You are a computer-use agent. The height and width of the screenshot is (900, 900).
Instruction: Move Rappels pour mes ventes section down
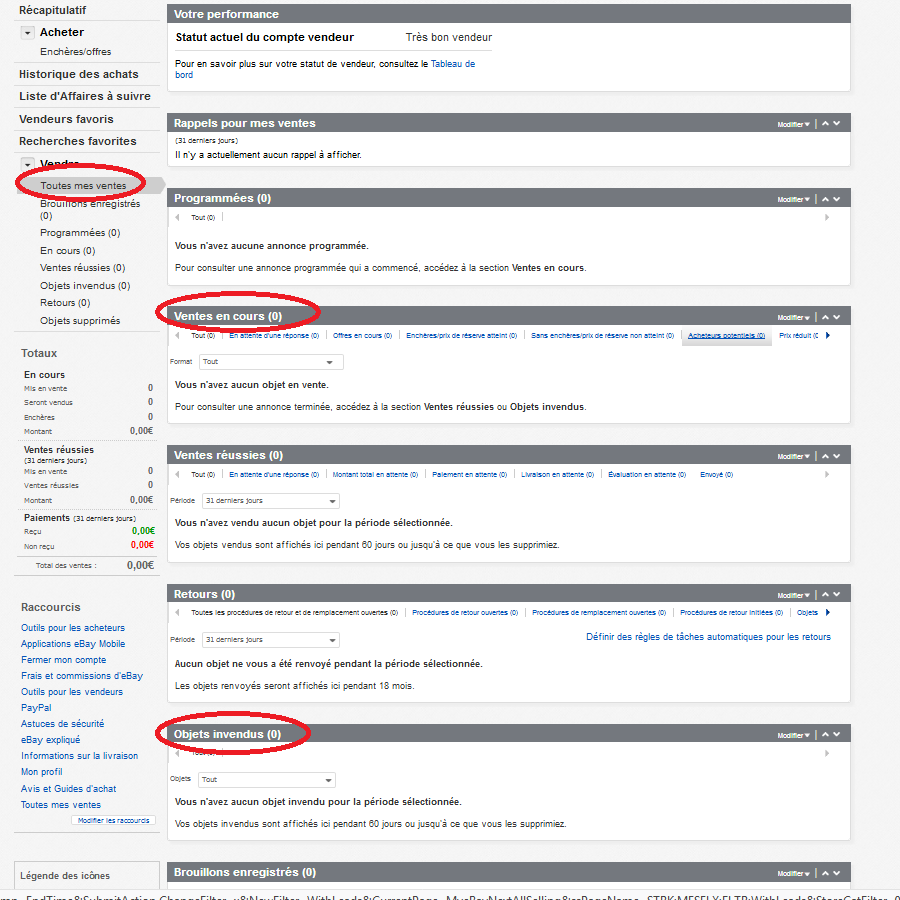click(837, 124)
